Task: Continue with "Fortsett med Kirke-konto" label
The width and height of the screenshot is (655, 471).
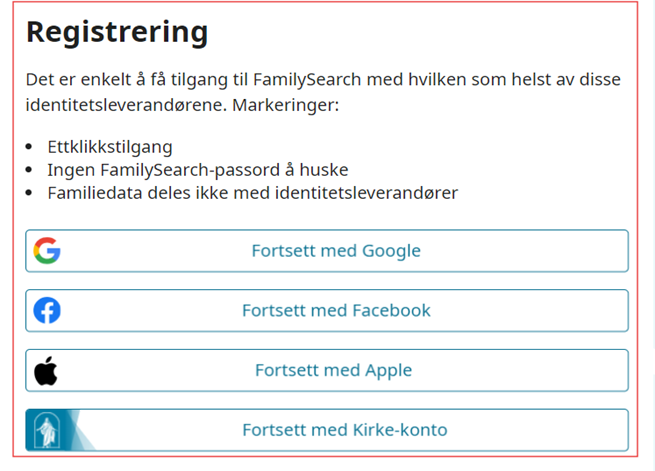Action: (x=344, y=430)
